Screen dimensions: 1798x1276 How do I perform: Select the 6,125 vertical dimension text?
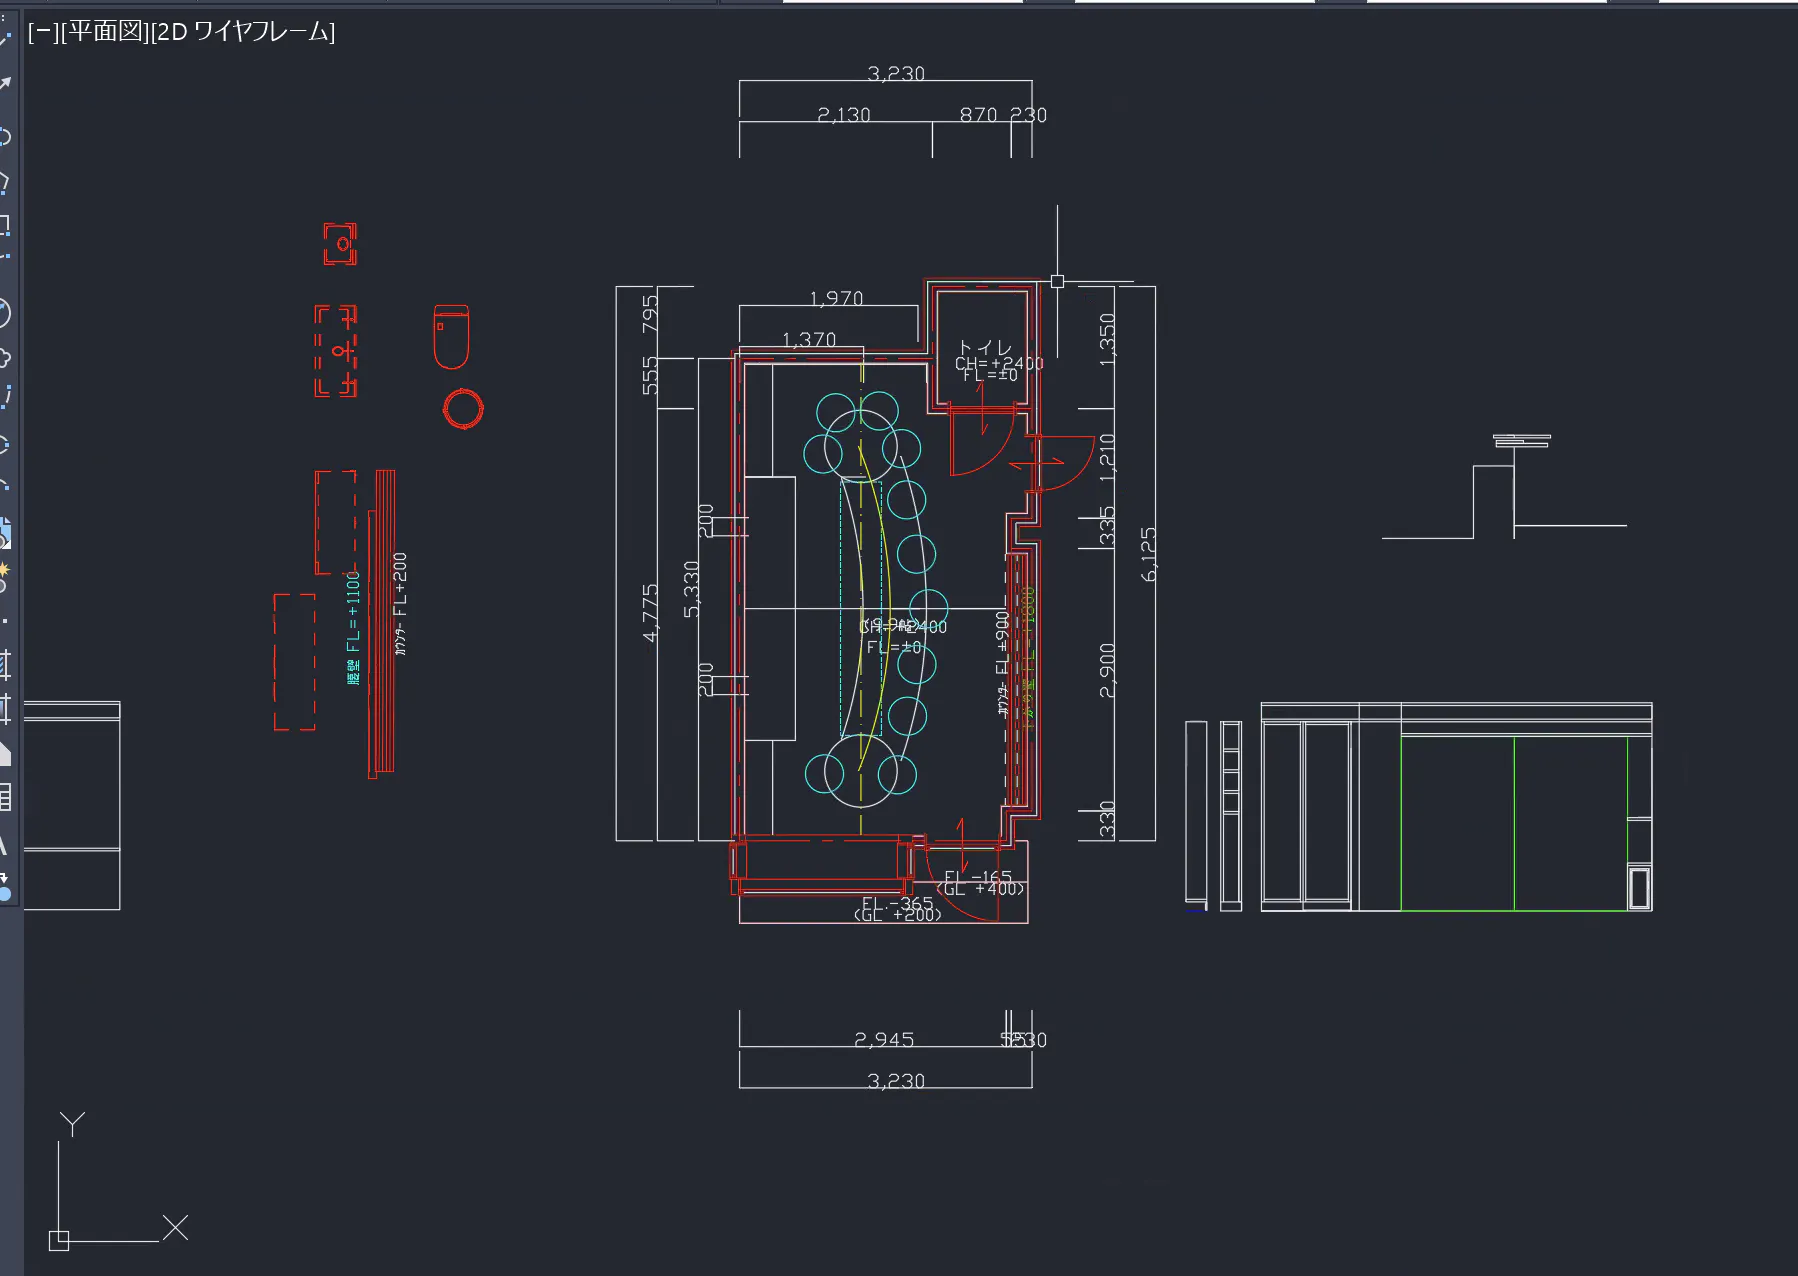click(x=1148, y=554)
